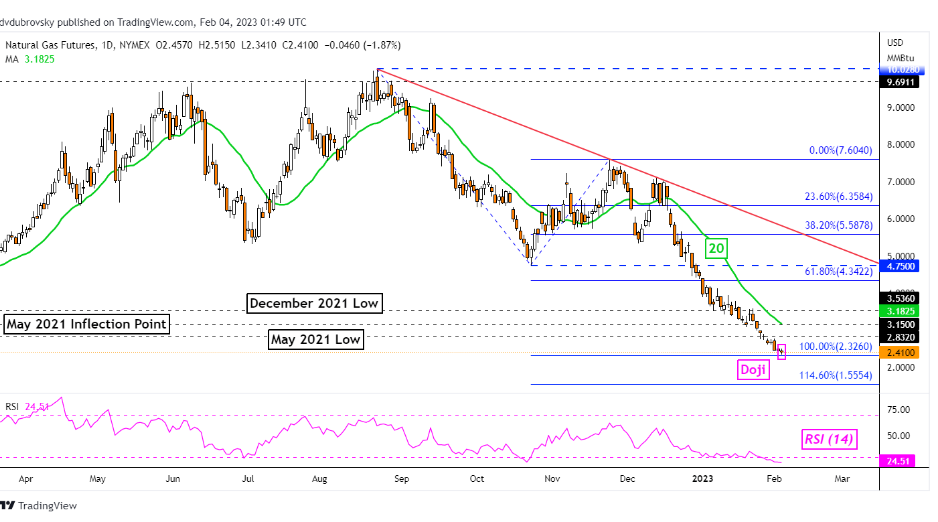Click the pink Doji annotation label
938x522 pixels.
tap(753, 370)
